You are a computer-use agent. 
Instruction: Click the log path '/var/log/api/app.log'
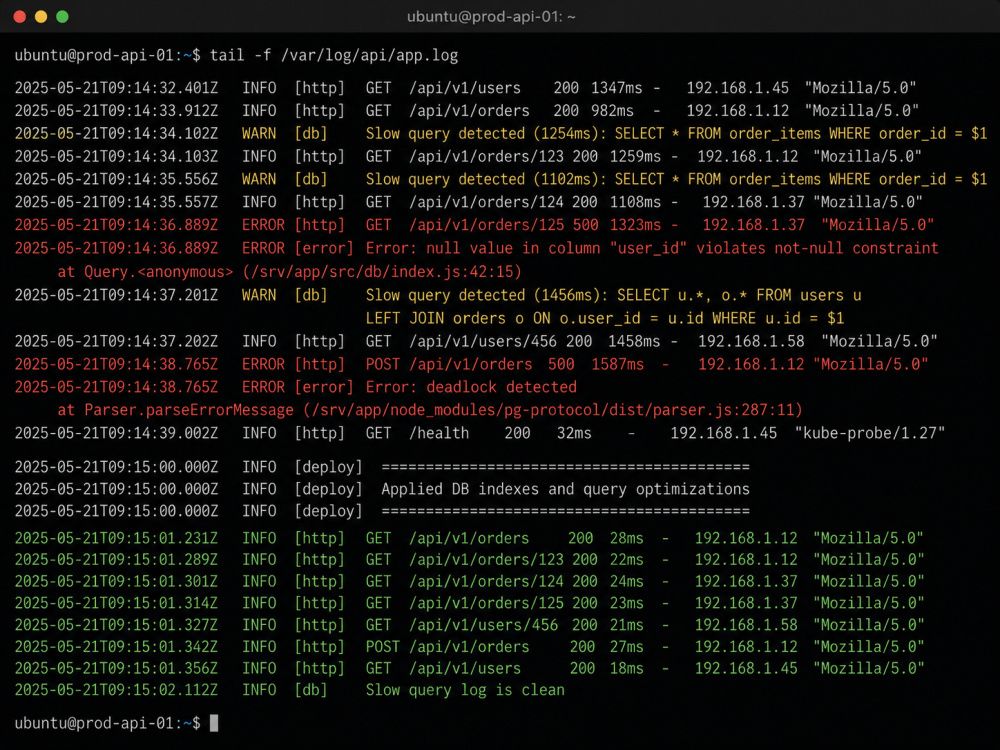pyautogui.click(x=370, y=55)
